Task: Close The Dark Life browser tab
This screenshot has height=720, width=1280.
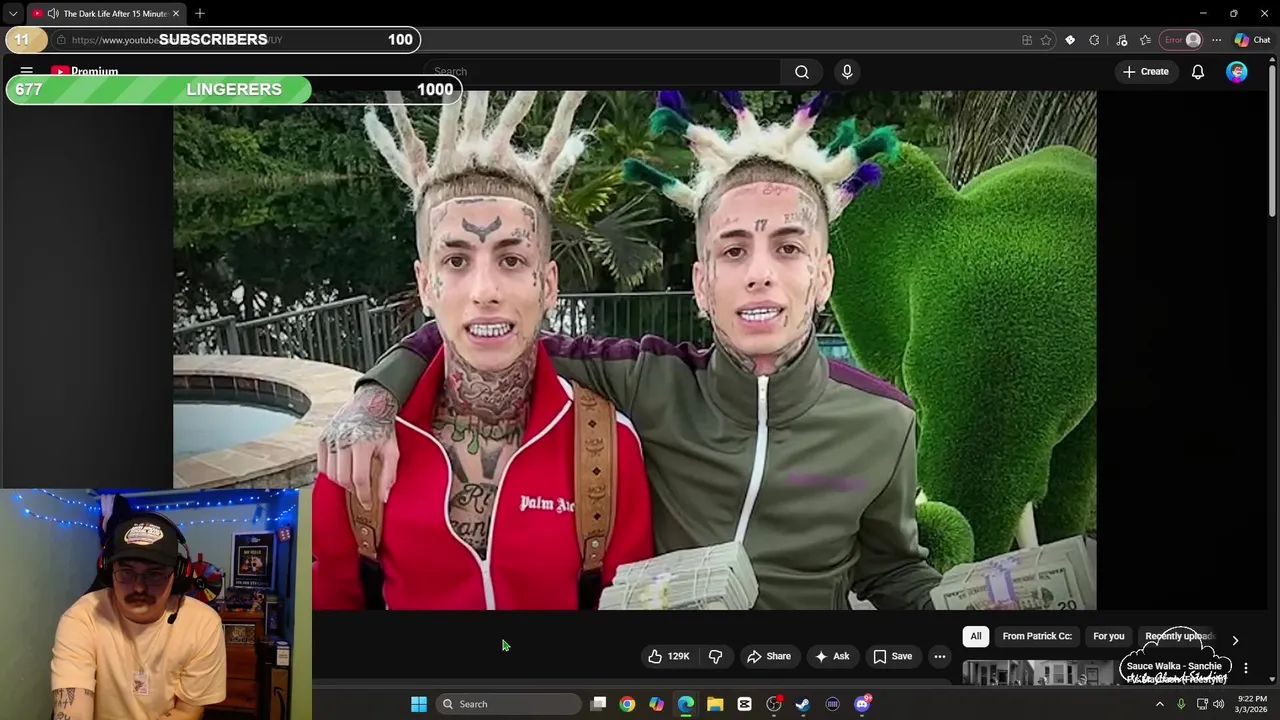Action: click(x=176, y=14)
